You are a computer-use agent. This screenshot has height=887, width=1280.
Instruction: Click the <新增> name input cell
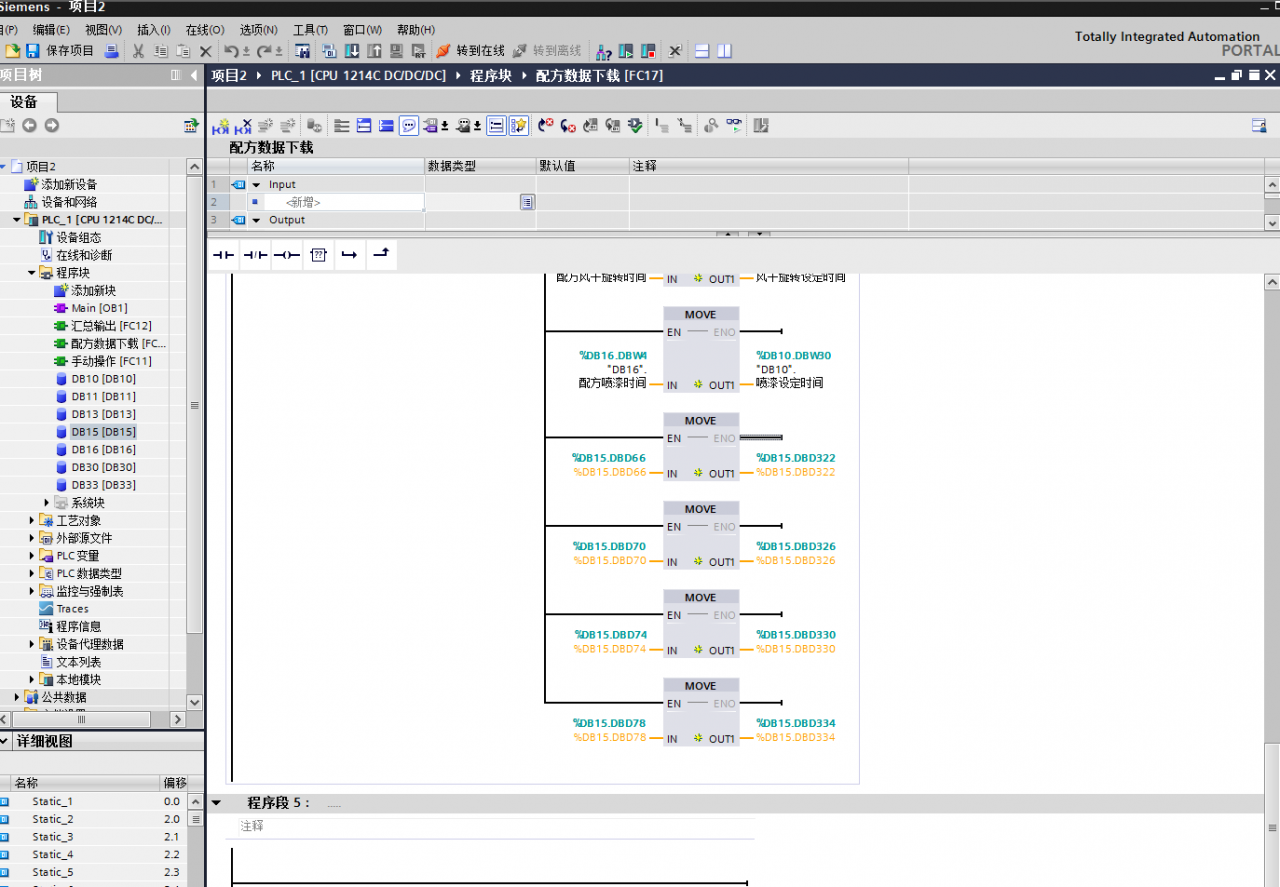345,202
